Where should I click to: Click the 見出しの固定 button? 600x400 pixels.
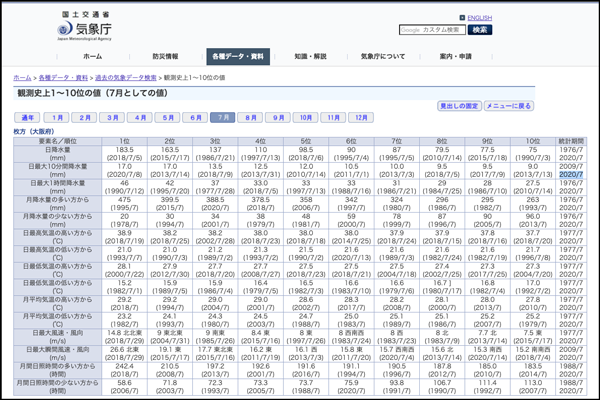(459, 106)
